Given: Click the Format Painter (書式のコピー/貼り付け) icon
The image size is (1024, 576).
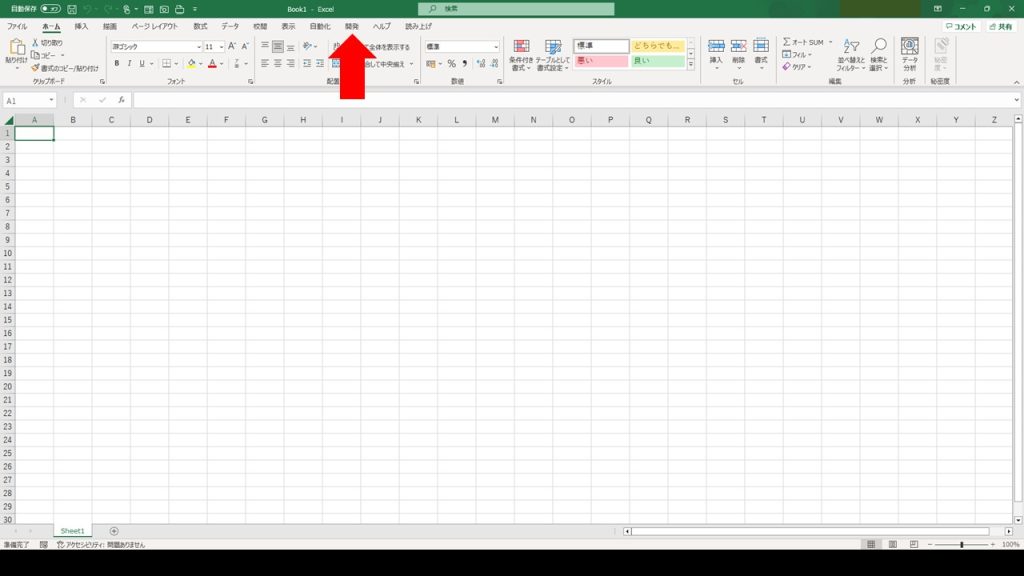Looking at the screenshot, I should 35,68.
